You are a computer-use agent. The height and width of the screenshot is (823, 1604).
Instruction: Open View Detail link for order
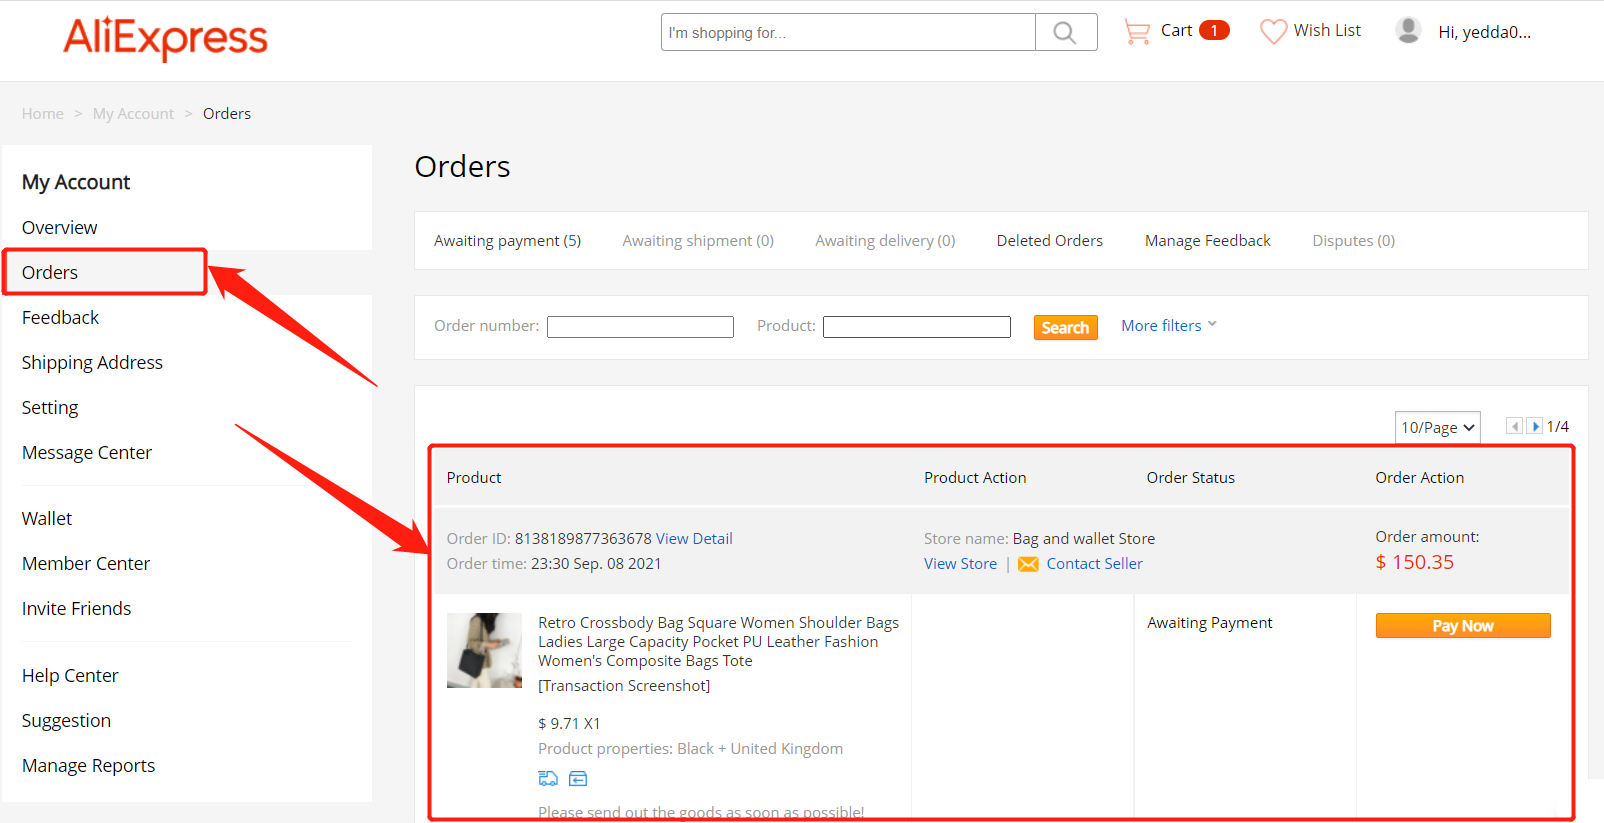point(694,539)
